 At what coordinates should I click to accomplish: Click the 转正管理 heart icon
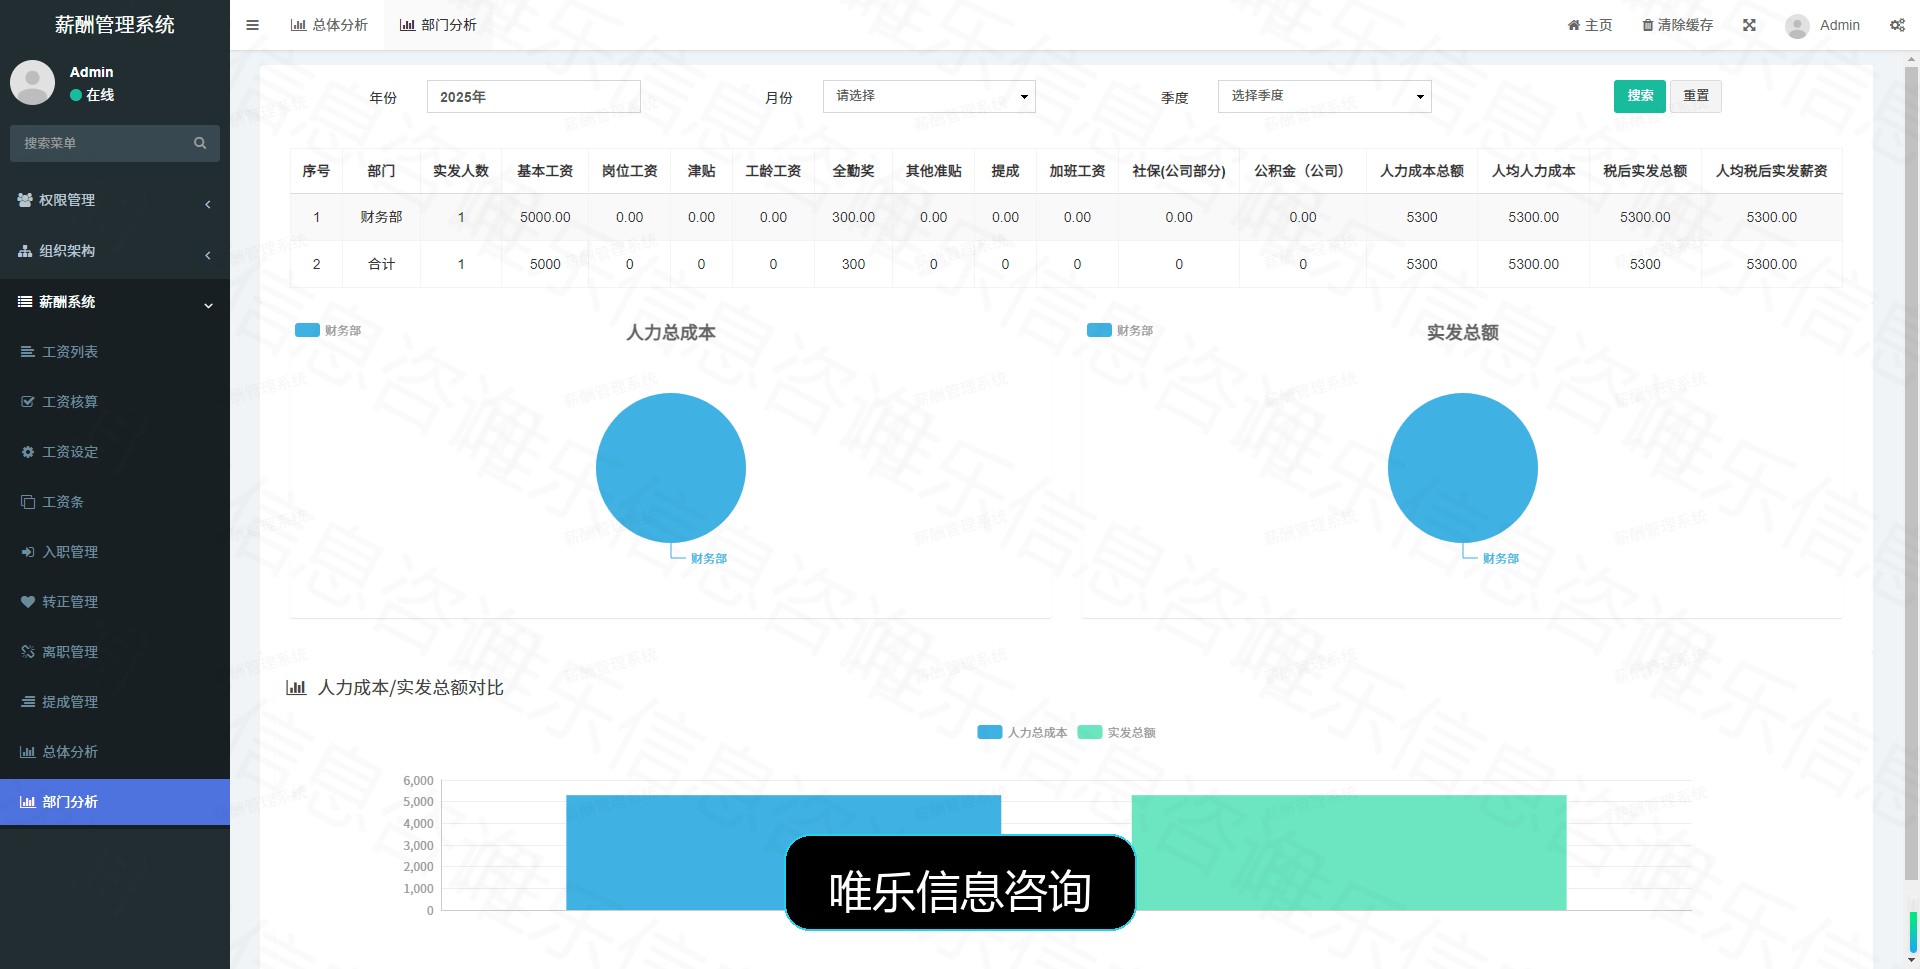coord(28,602)
